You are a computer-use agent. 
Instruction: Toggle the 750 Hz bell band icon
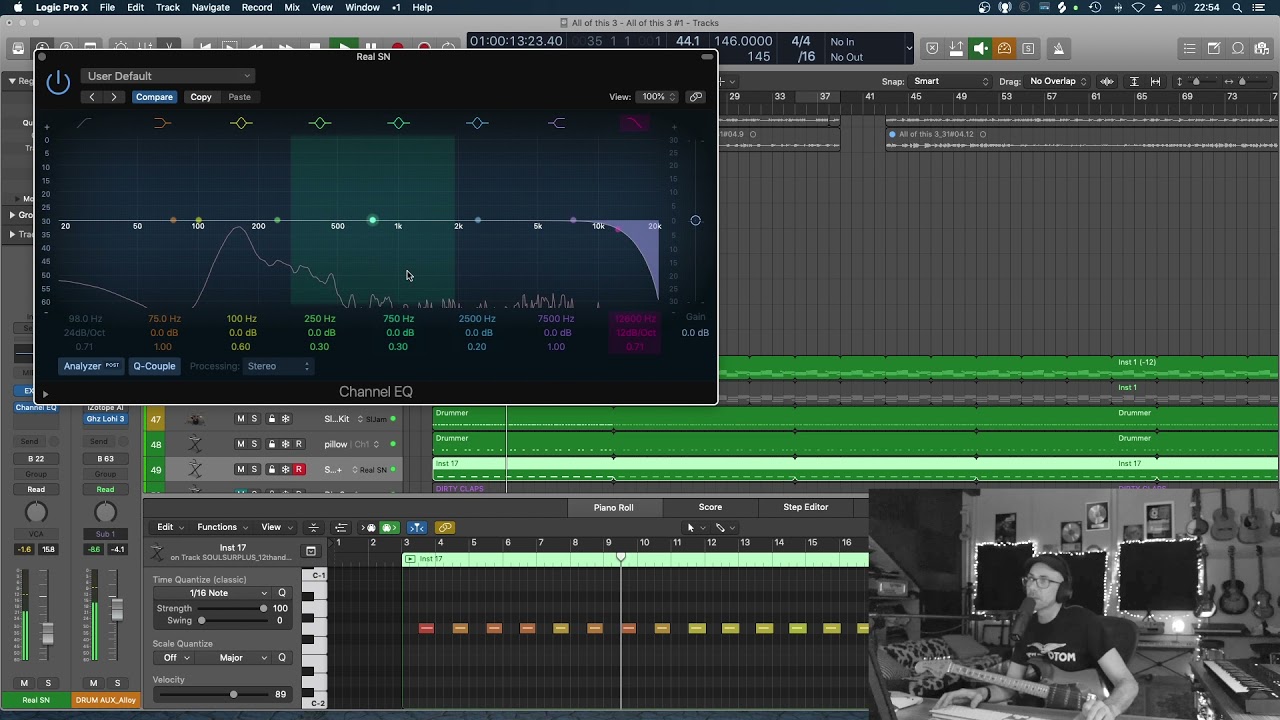[399, 123]
